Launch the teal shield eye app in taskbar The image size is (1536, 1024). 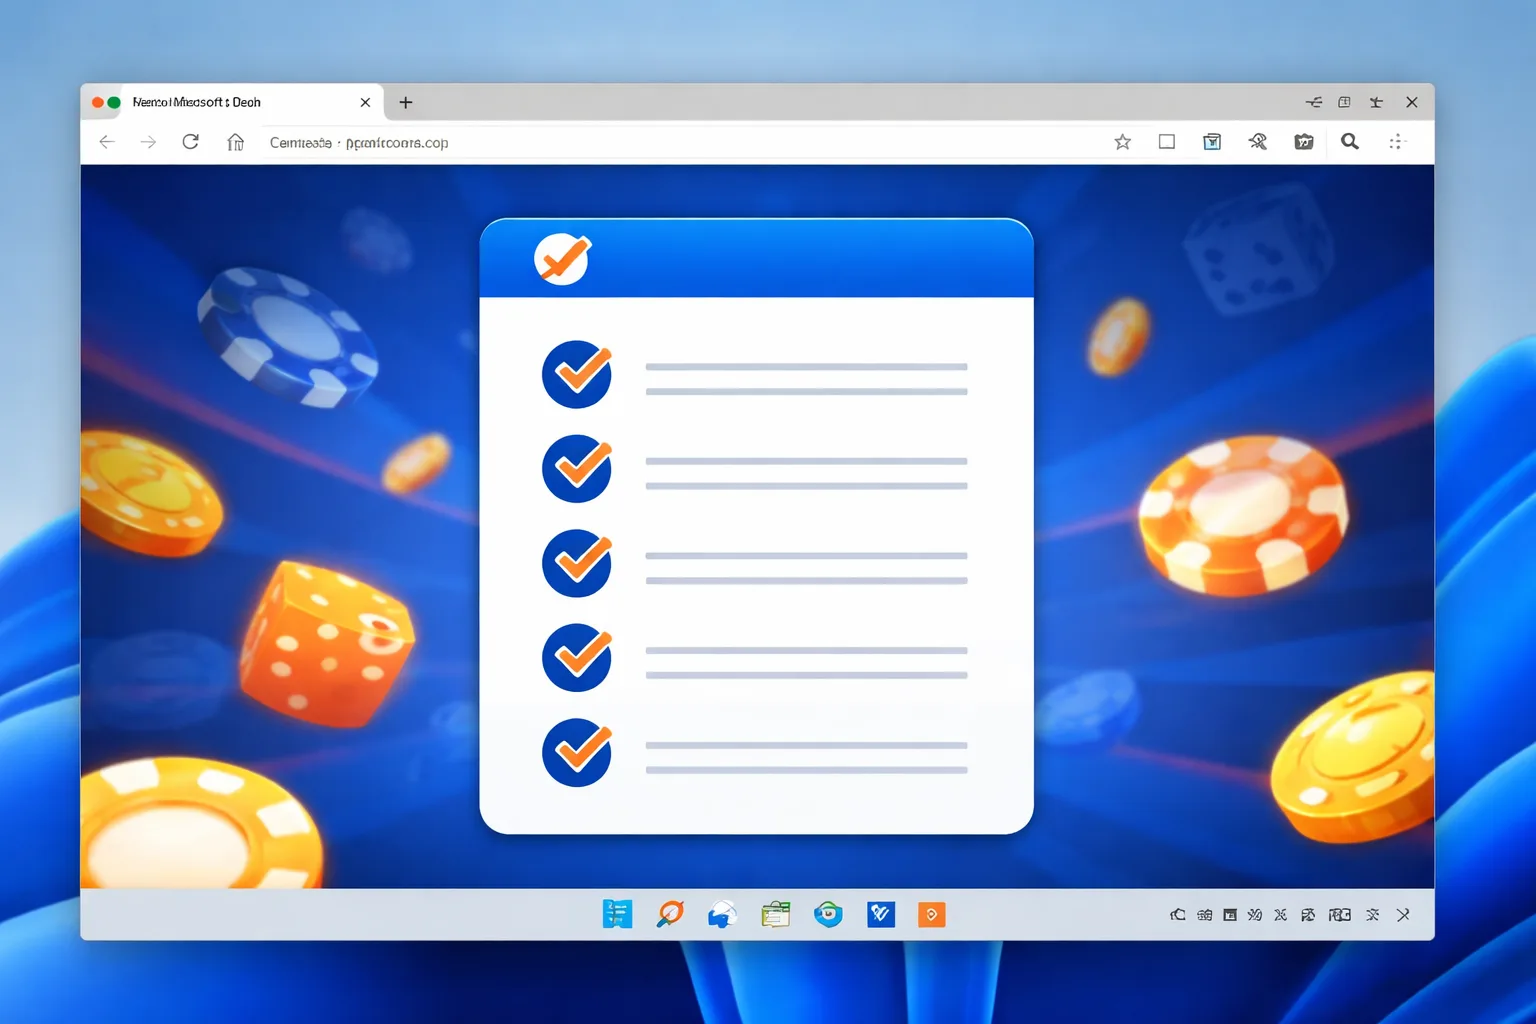(828, 914)
